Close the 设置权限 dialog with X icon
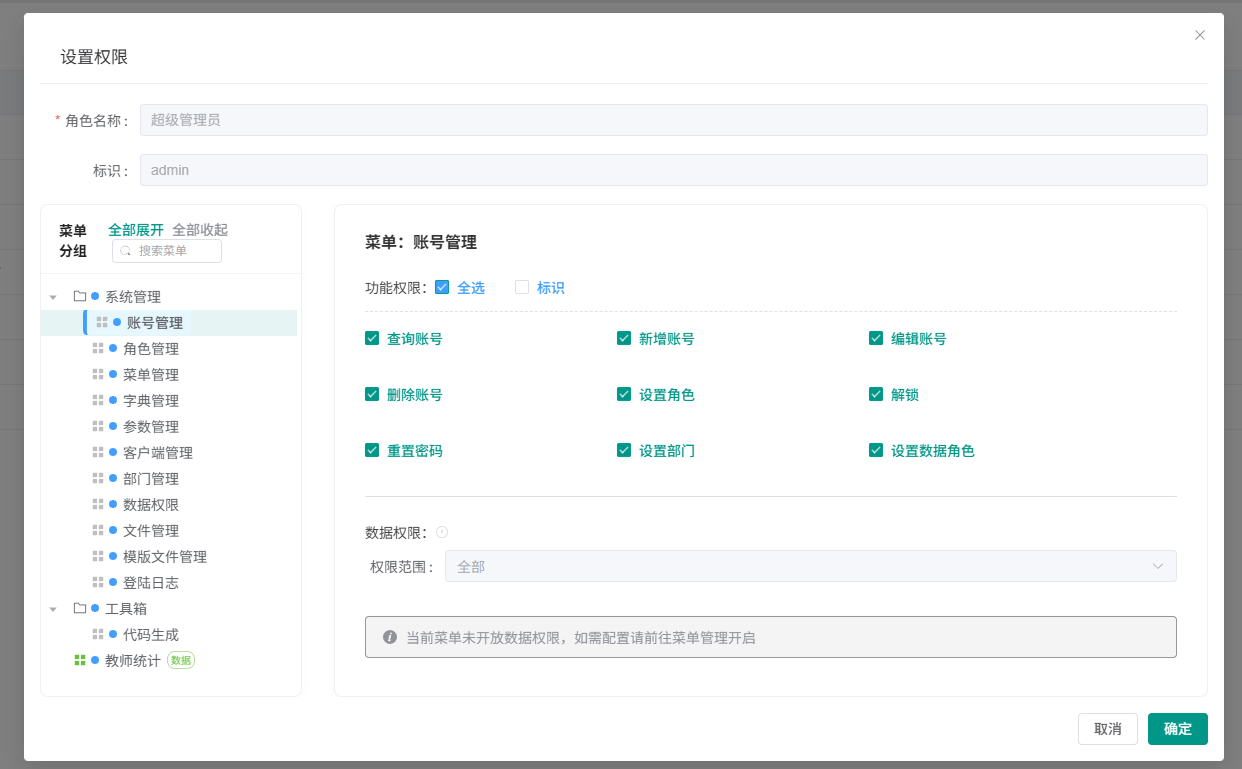Screen dimensions: 1242x769 click(1200, 35)
